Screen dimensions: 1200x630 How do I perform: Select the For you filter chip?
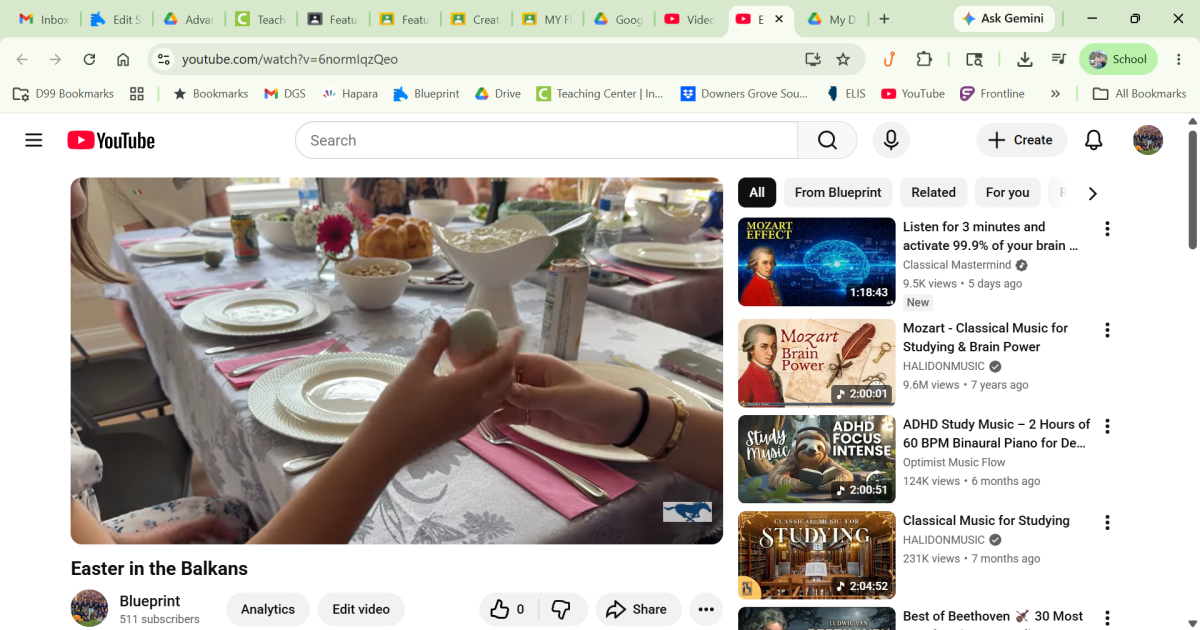(x=1007, y=192)
